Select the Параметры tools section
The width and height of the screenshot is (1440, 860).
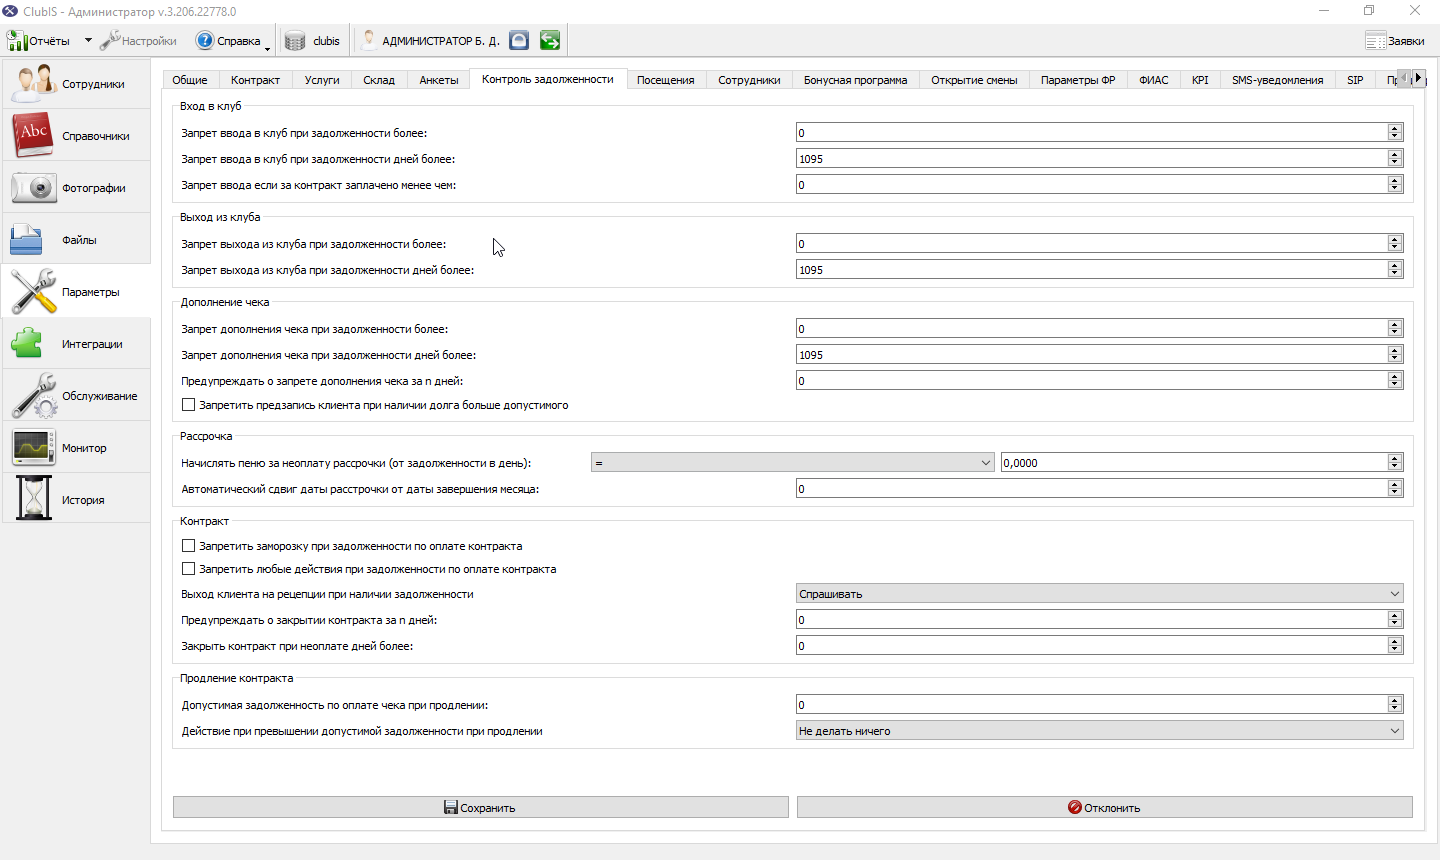pos(76,292)
